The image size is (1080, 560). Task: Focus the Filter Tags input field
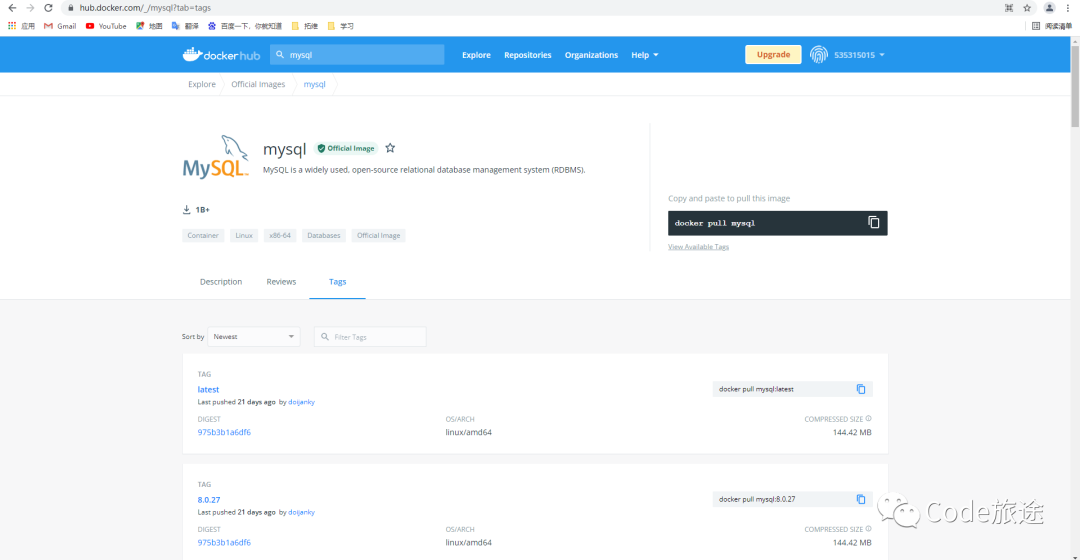[x=370, y=337]
